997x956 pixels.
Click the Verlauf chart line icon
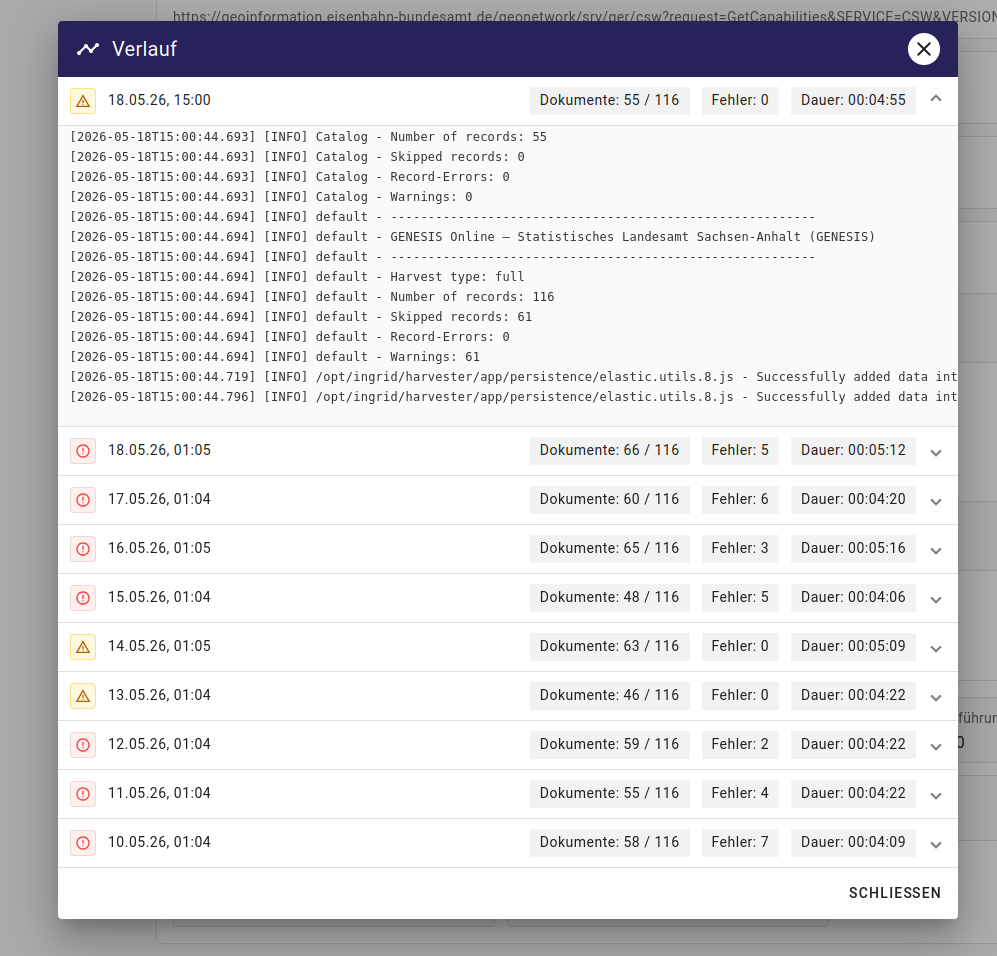coord(88,49)
